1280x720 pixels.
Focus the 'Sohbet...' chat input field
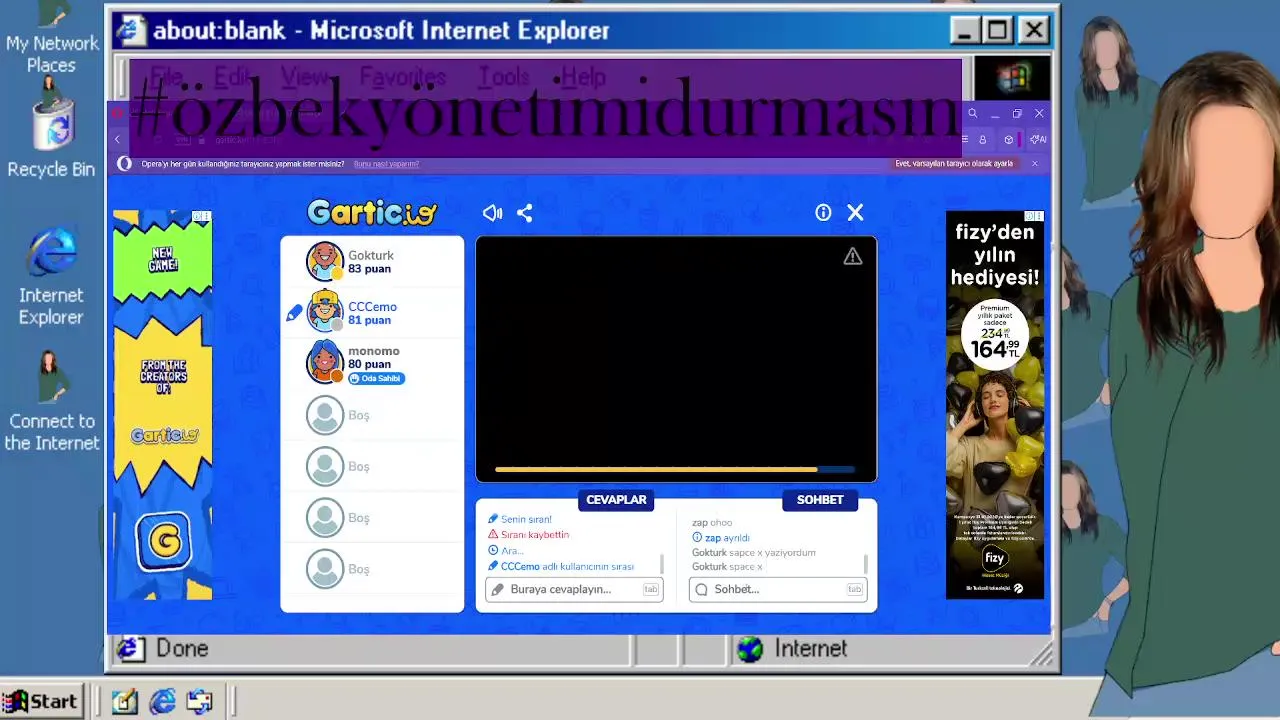point(777,589)
